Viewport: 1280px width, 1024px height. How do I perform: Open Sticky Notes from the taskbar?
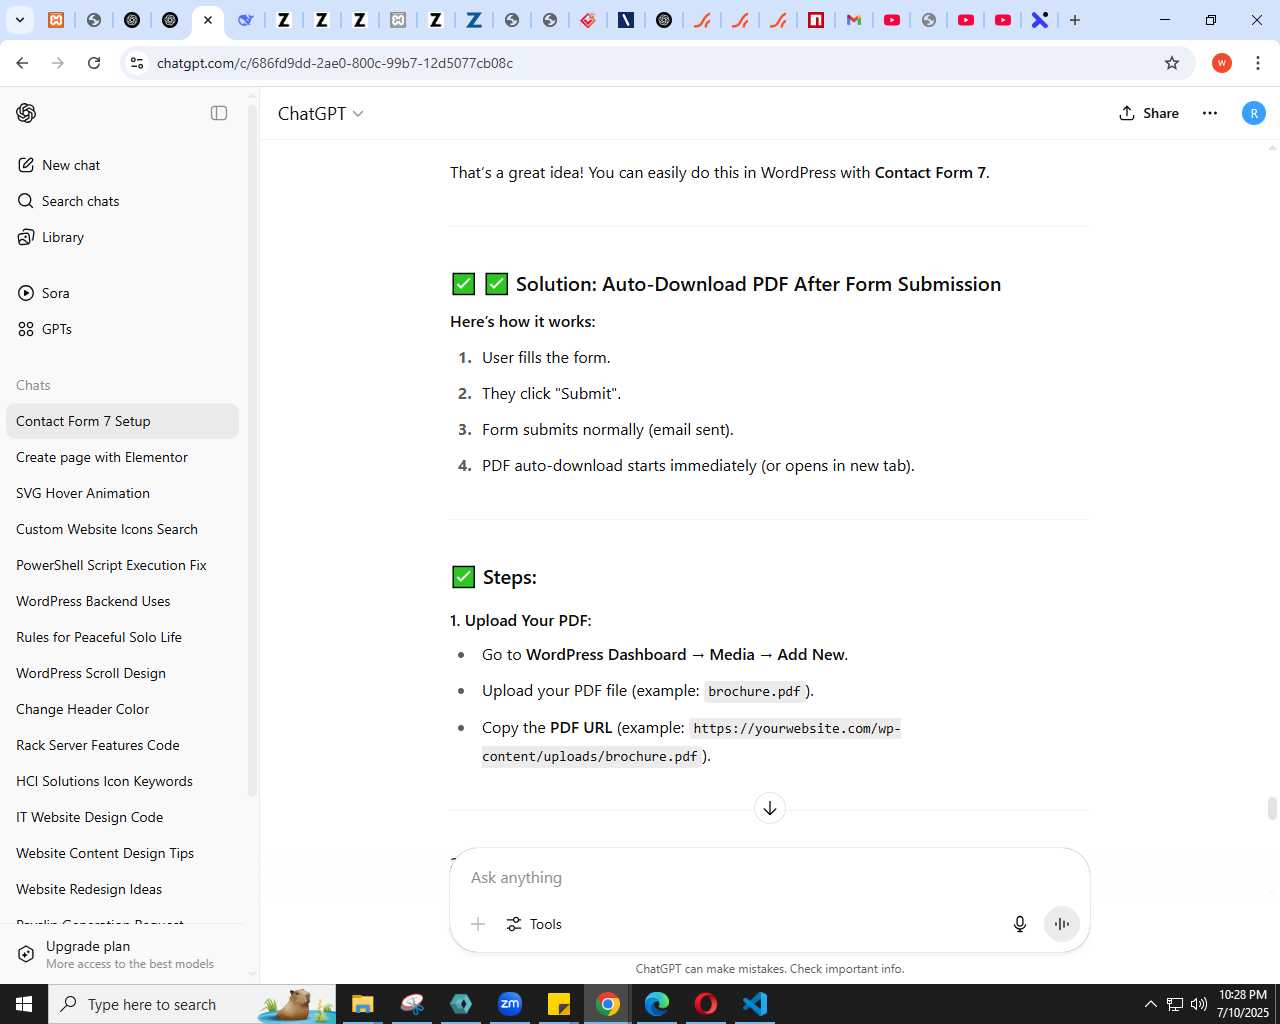559,1004
